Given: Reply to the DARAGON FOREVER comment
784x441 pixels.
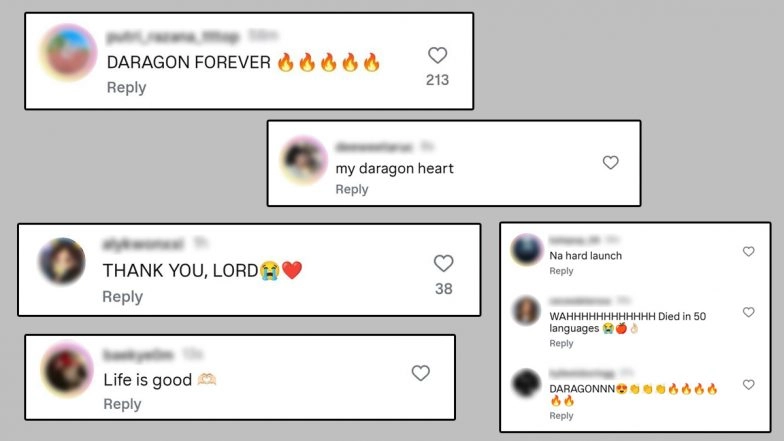Looking at the screenshot, I should tap(126, 88).
